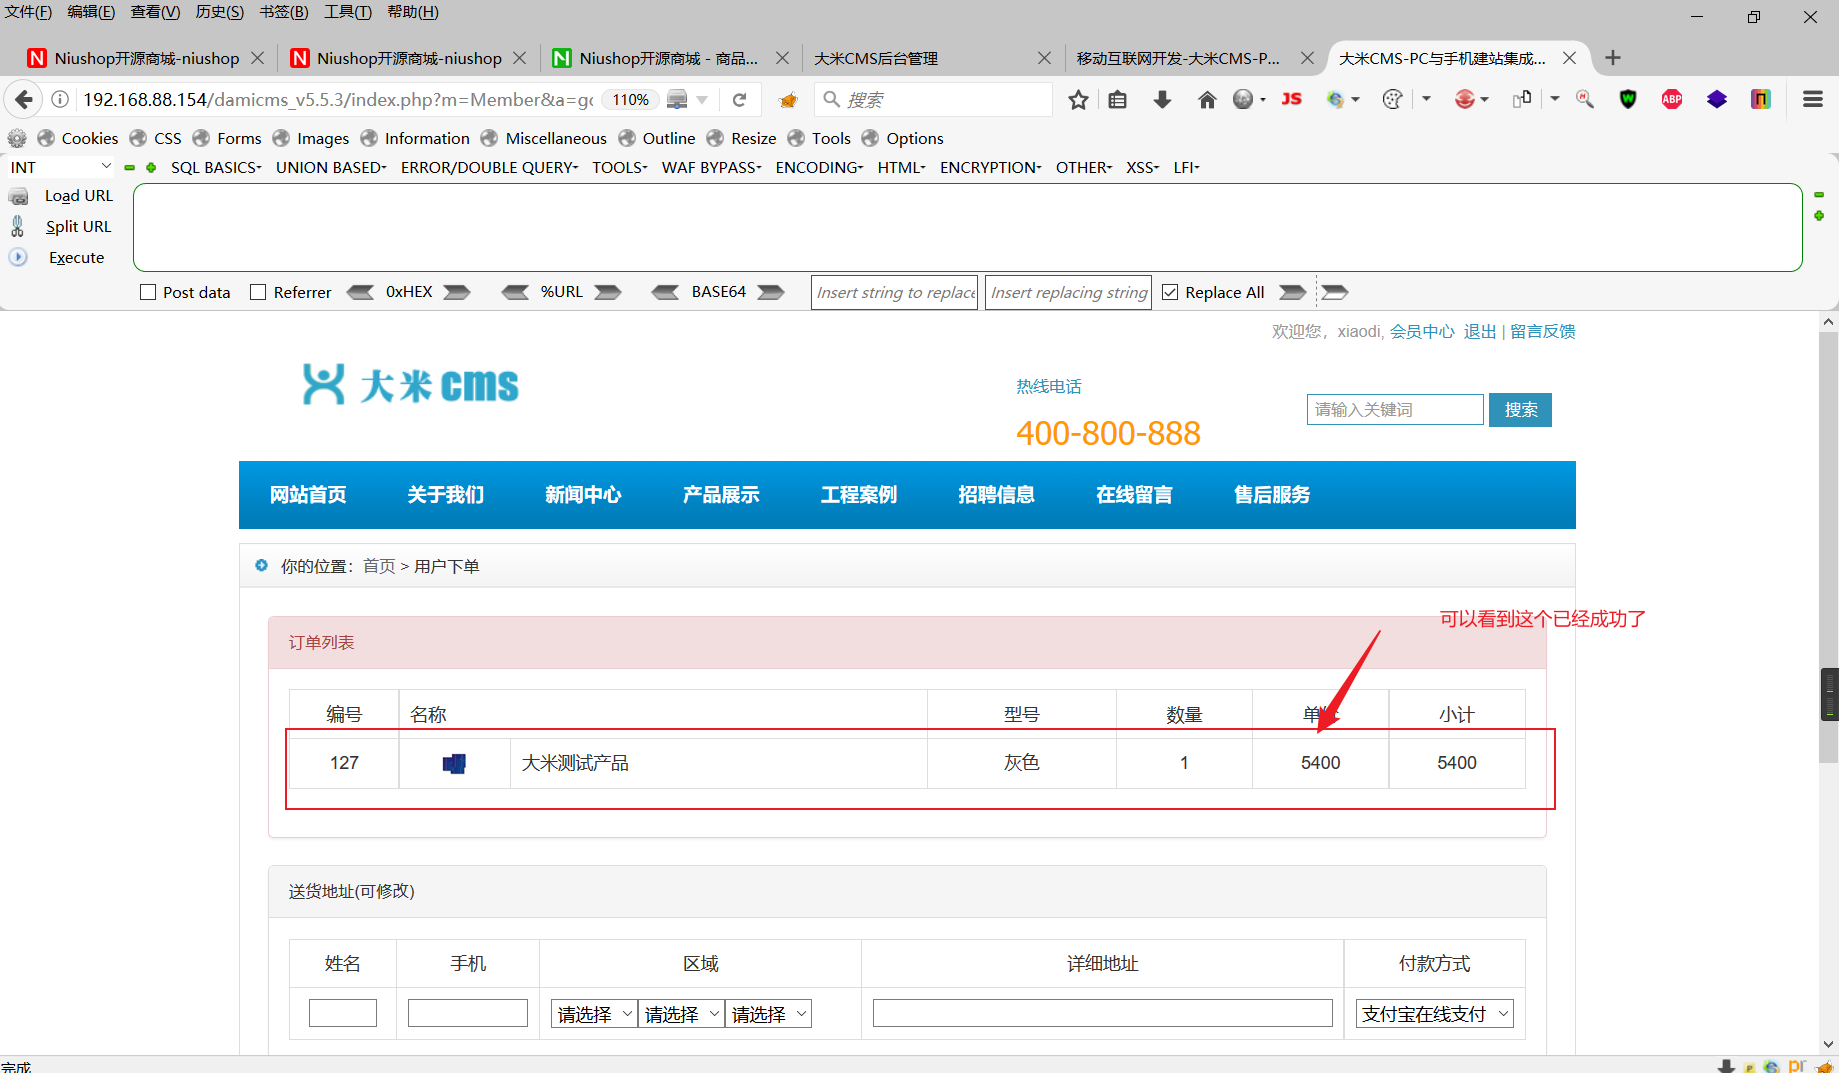The height and width of the screenshot is (1073, 1839).
Task: Enable the Post data checkbox
Action: pos(148,292)
